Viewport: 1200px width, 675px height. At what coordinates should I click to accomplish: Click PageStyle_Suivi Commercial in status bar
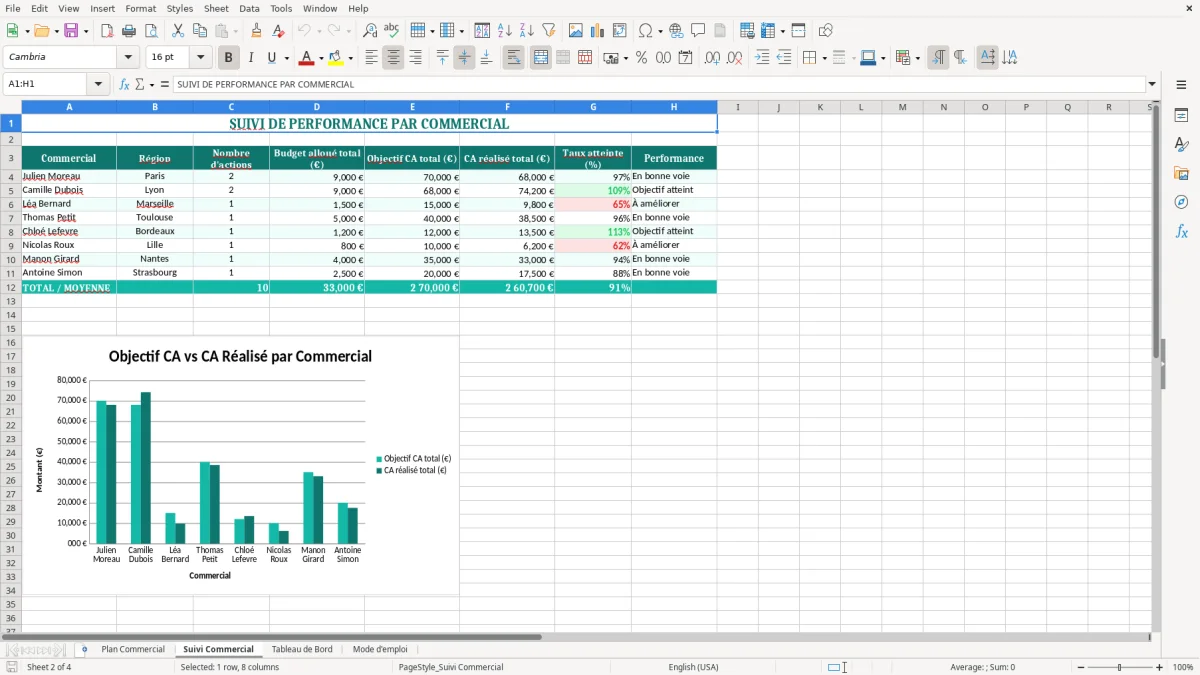(x=451, y=667)
